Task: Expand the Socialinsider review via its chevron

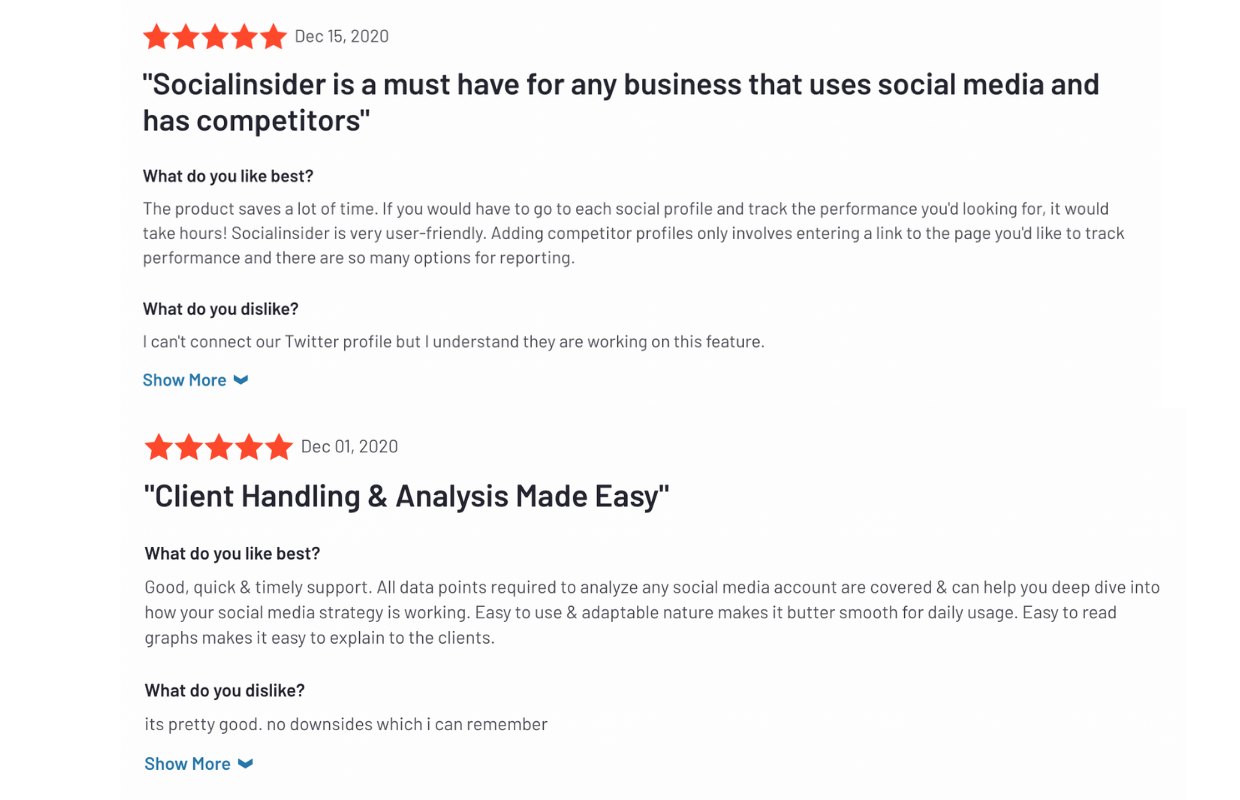Action: point(241,380)
